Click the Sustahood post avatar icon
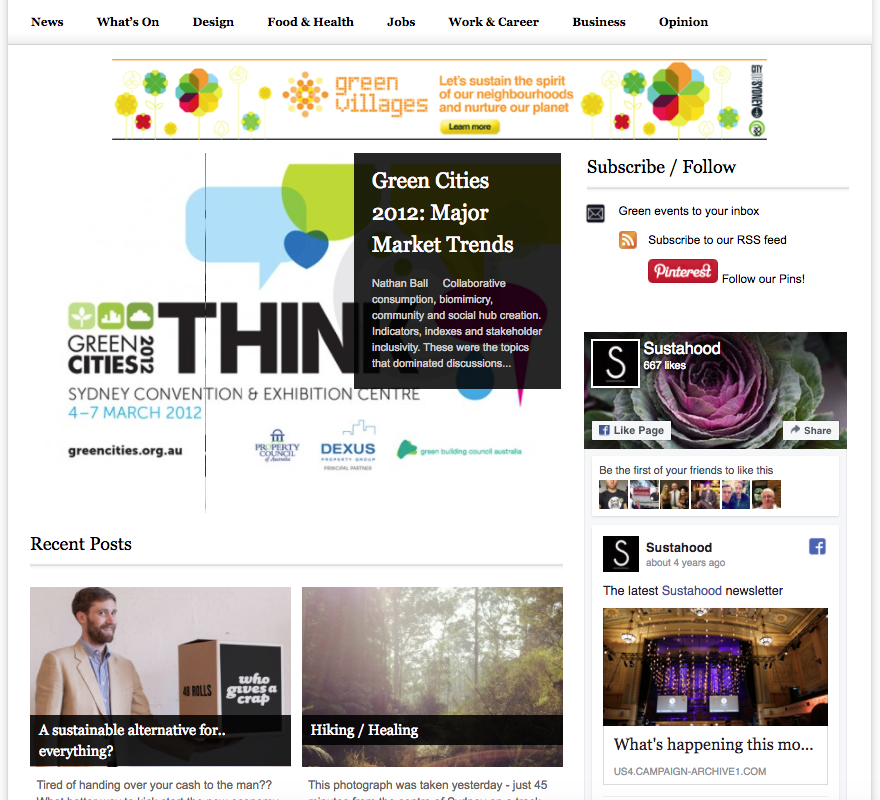Image resolution: width=880 pixels, height=800 pixels. click(621, 554)
